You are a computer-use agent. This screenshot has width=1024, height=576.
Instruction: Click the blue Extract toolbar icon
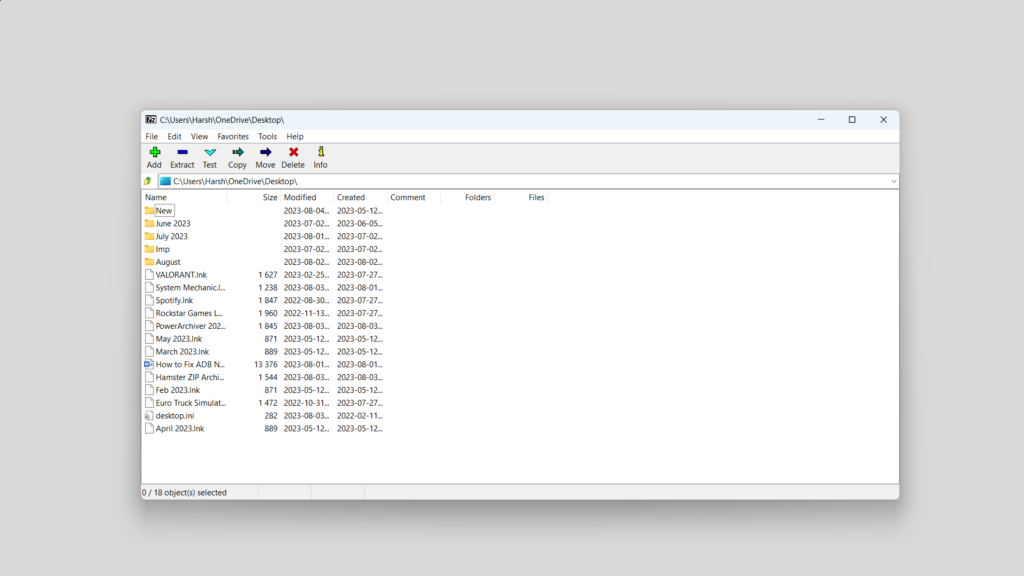[182, 153]
